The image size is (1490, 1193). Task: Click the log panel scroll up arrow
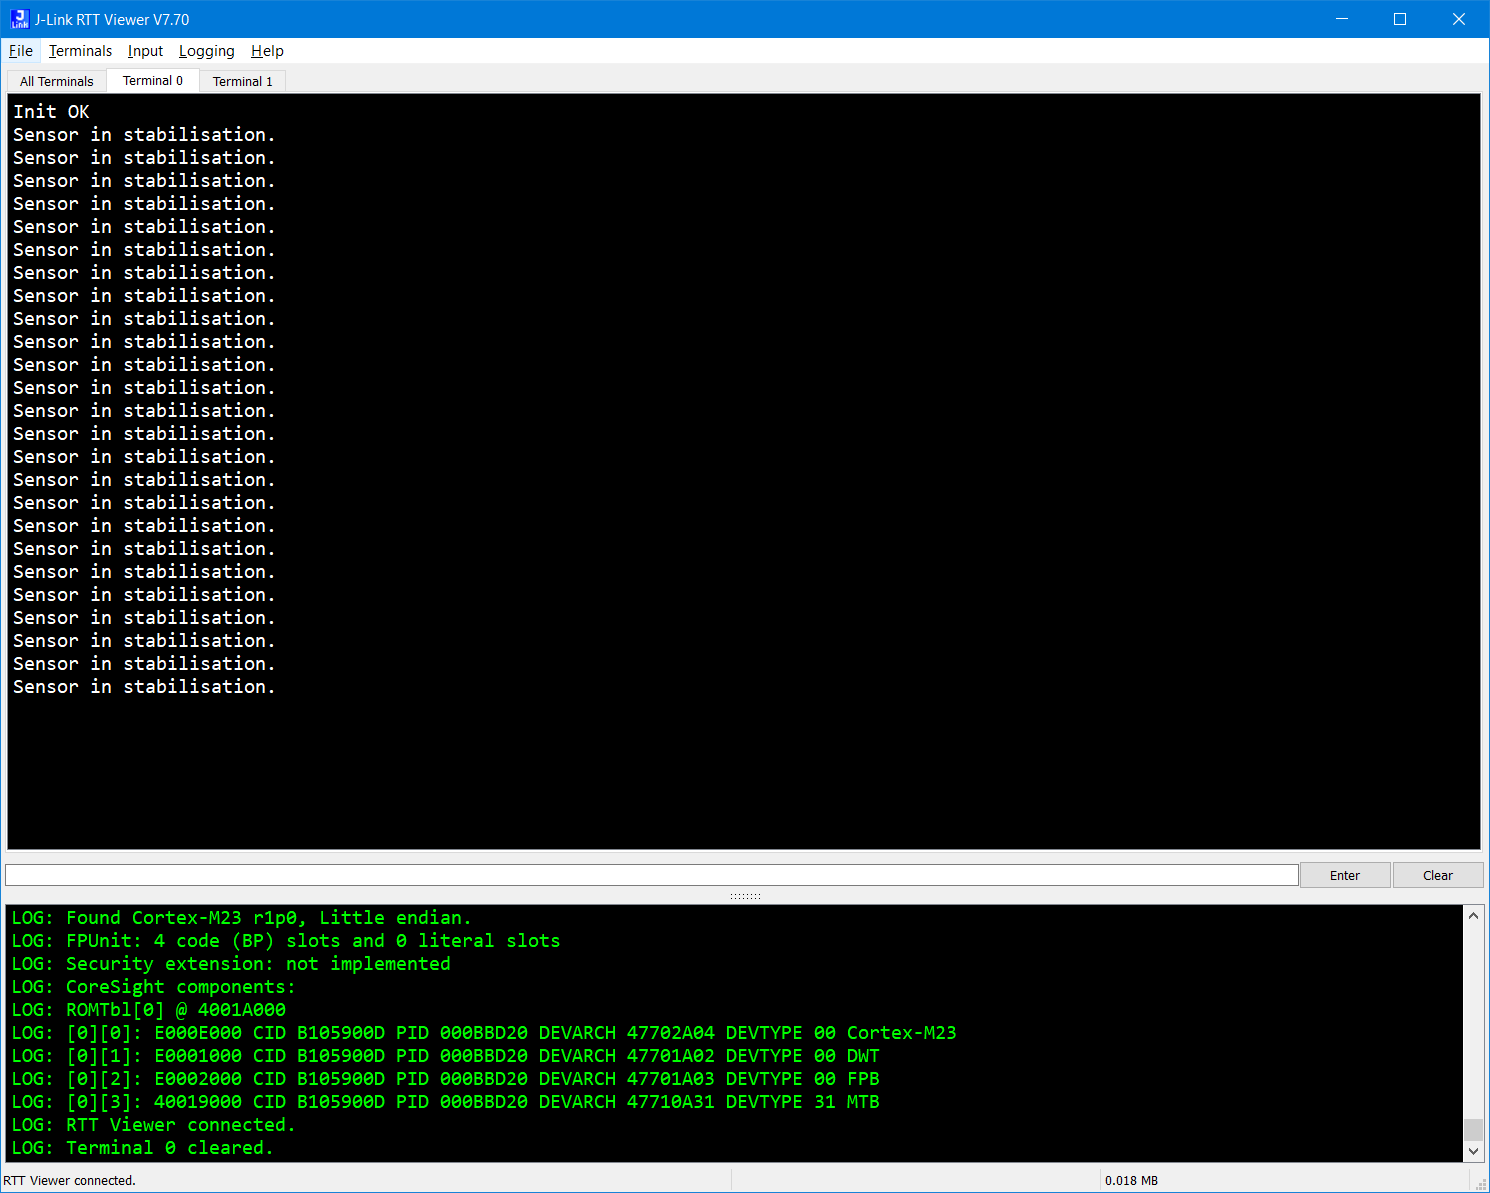[1473, 915]
